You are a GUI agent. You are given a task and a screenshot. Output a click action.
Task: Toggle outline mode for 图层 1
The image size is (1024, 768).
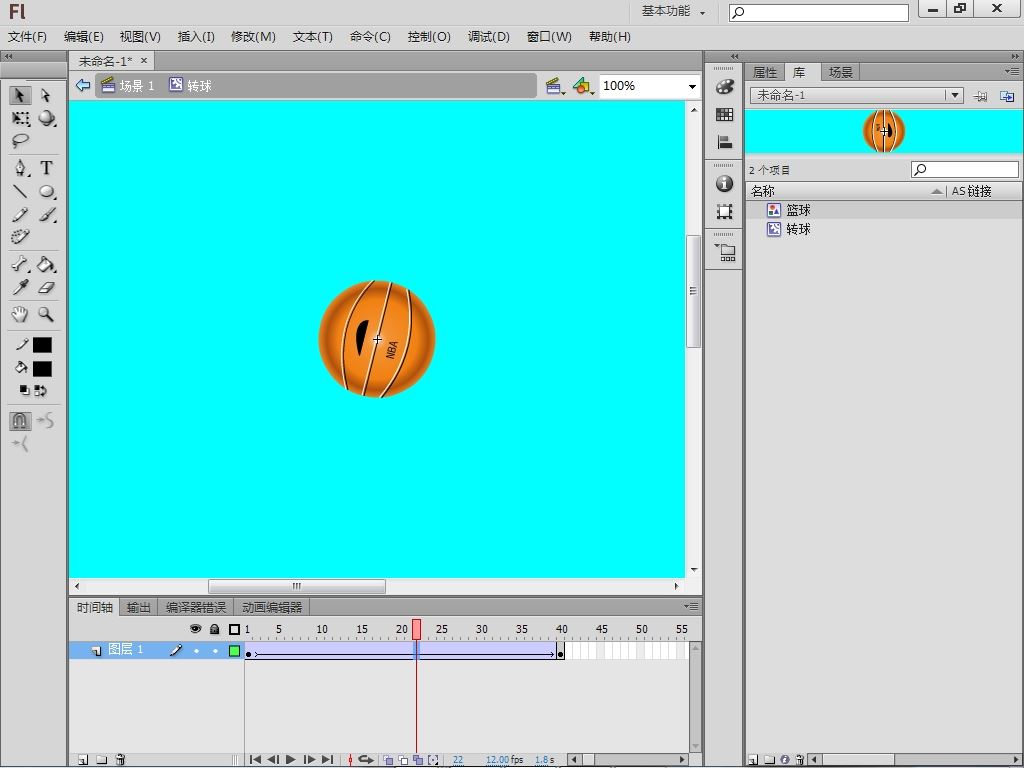coord(235,651)
